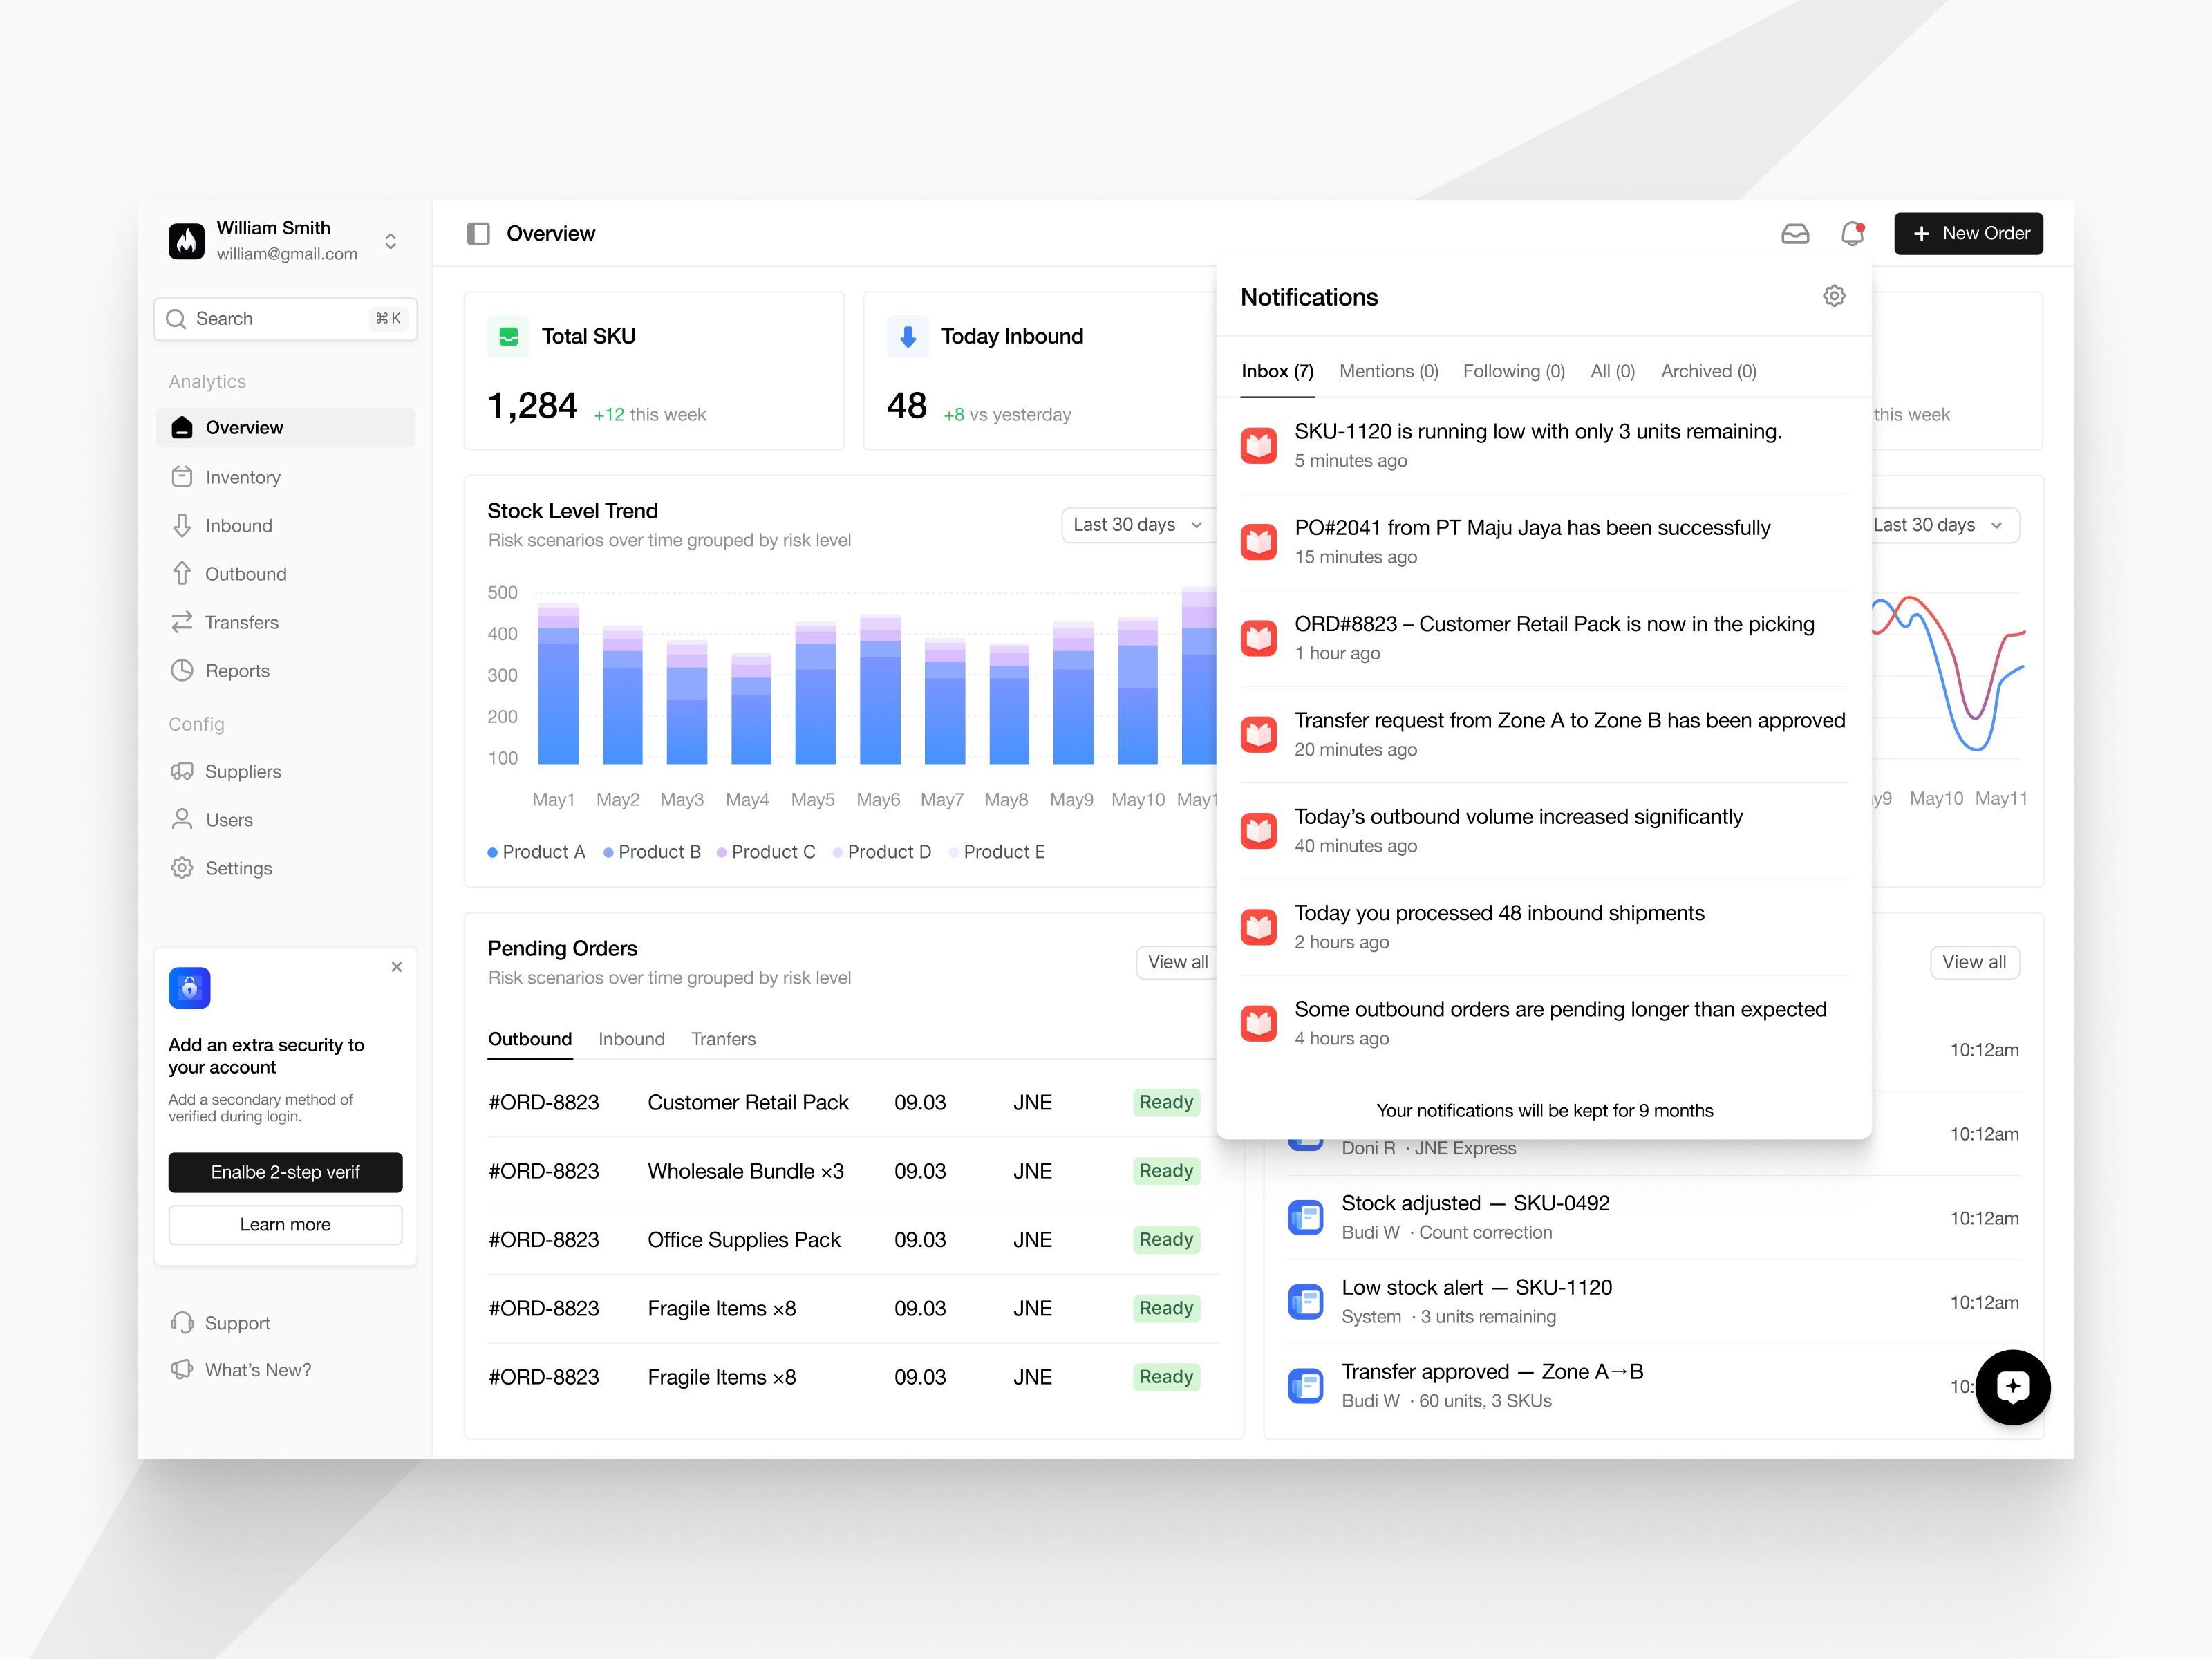
Task: Switch to the Following (0) tab
Action: coord(1513,371)
